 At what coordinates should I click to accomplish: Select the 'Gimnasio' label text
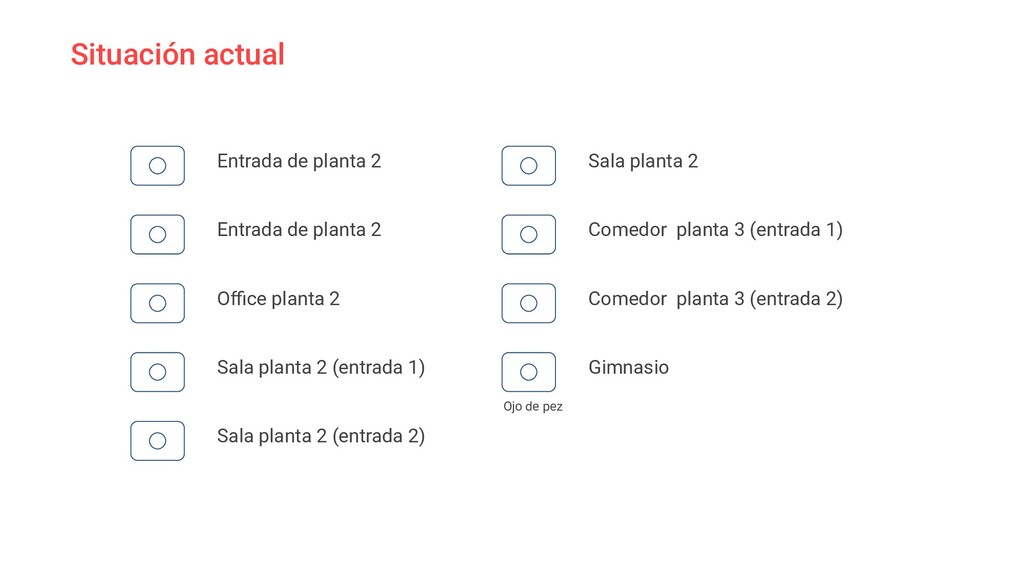point(628,367)
